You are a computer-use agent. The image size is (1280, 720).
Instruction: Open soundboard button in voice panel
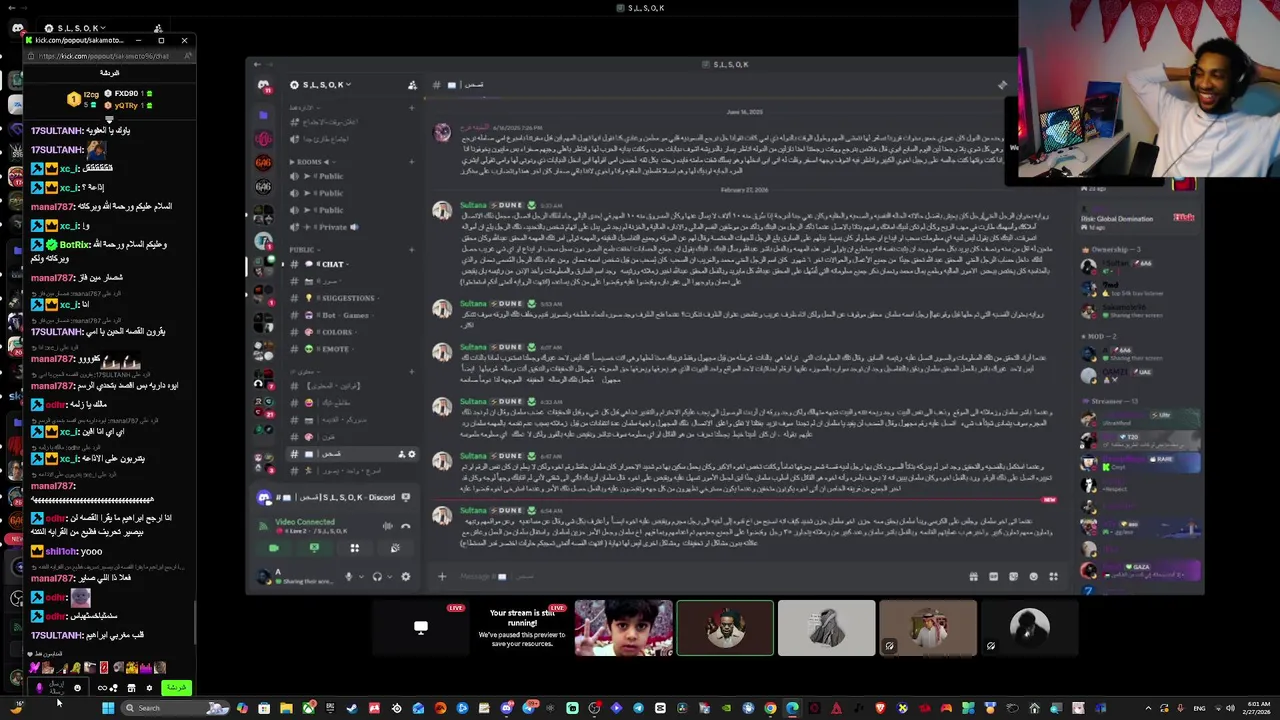pos(395,548)
